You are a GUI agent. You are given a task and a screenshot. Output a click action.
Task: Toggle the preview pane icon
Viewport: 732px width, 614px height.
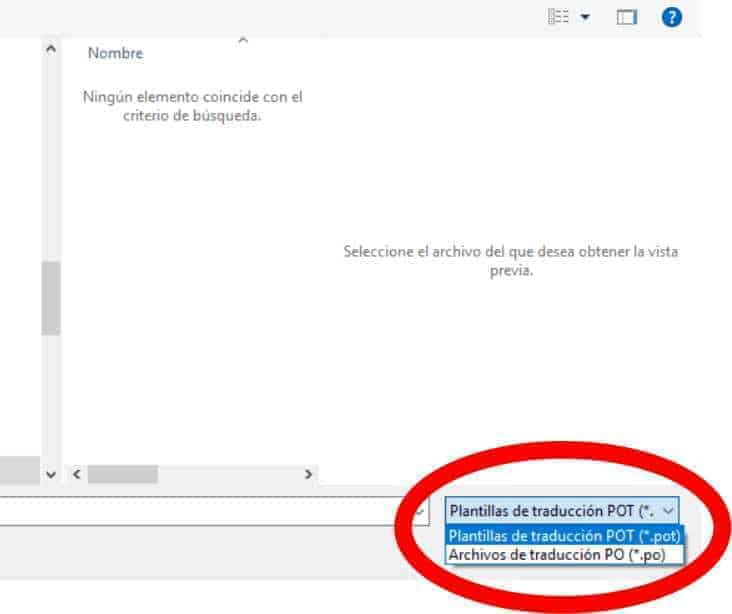pos(627,17)
